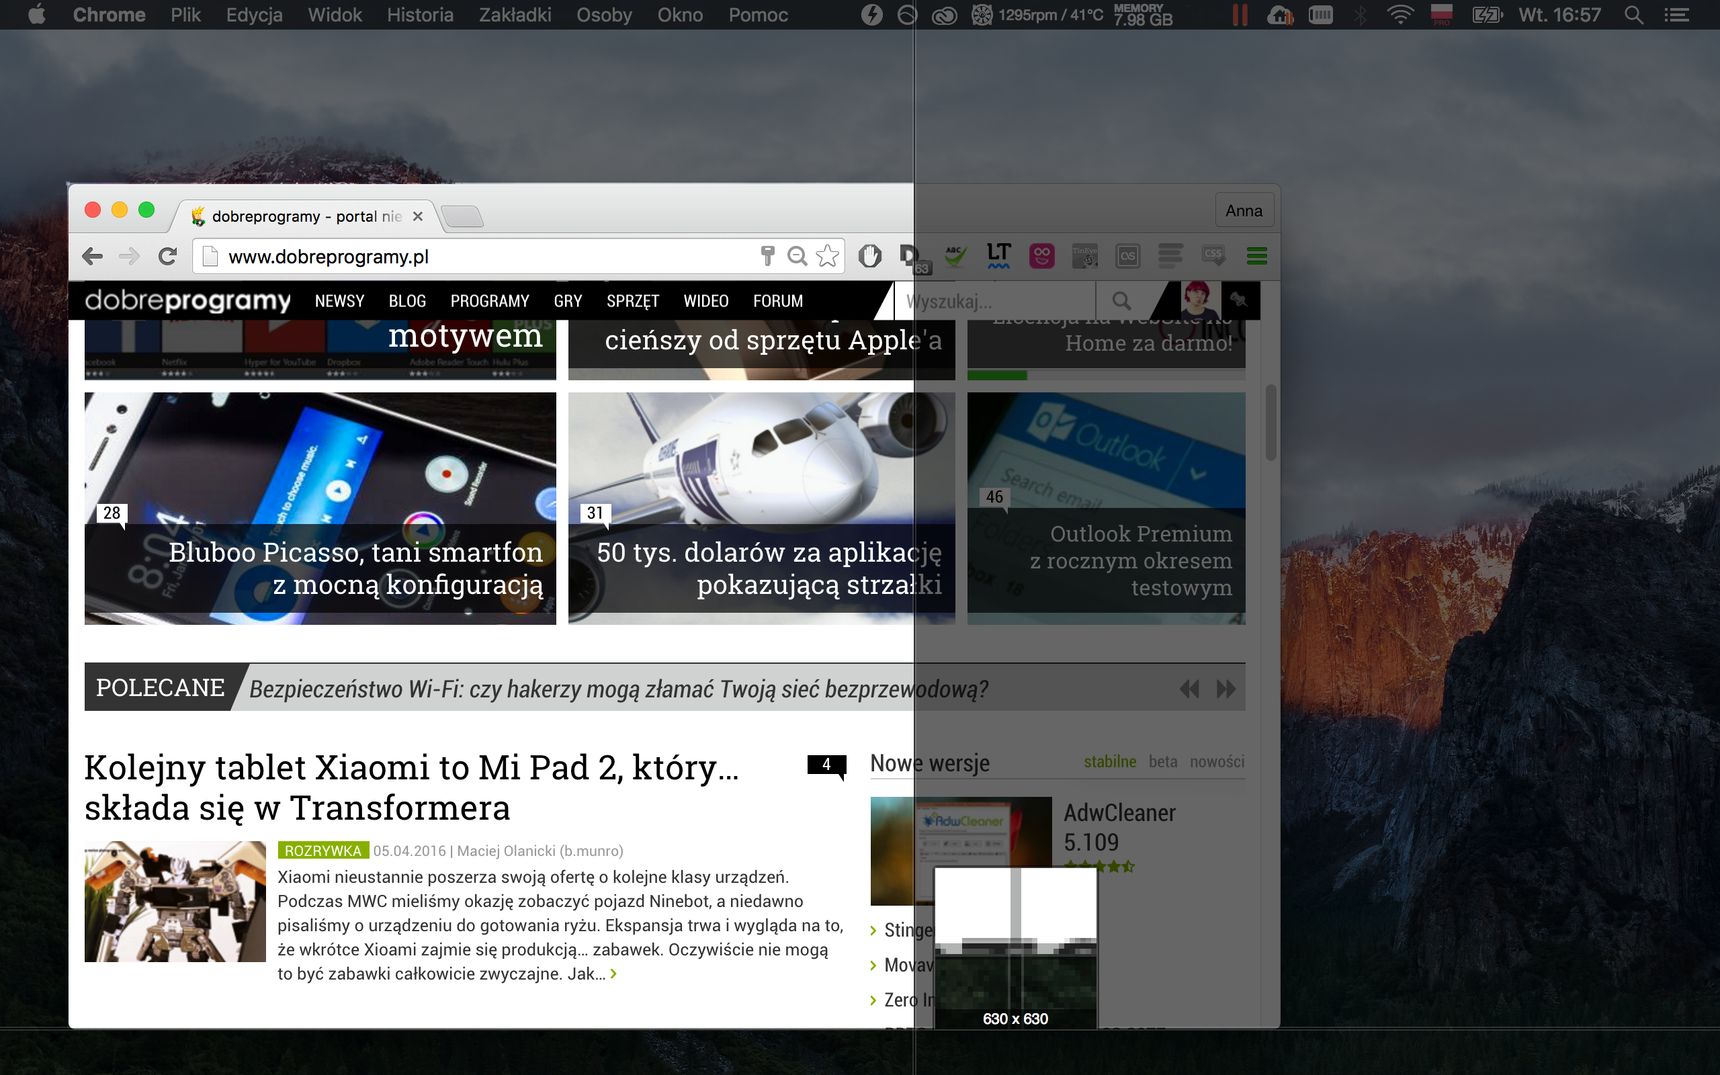Viewport: 1720px width, 1075px height.
Task: Open the CSS viewer extension icon
Action: click(1214, 256)
